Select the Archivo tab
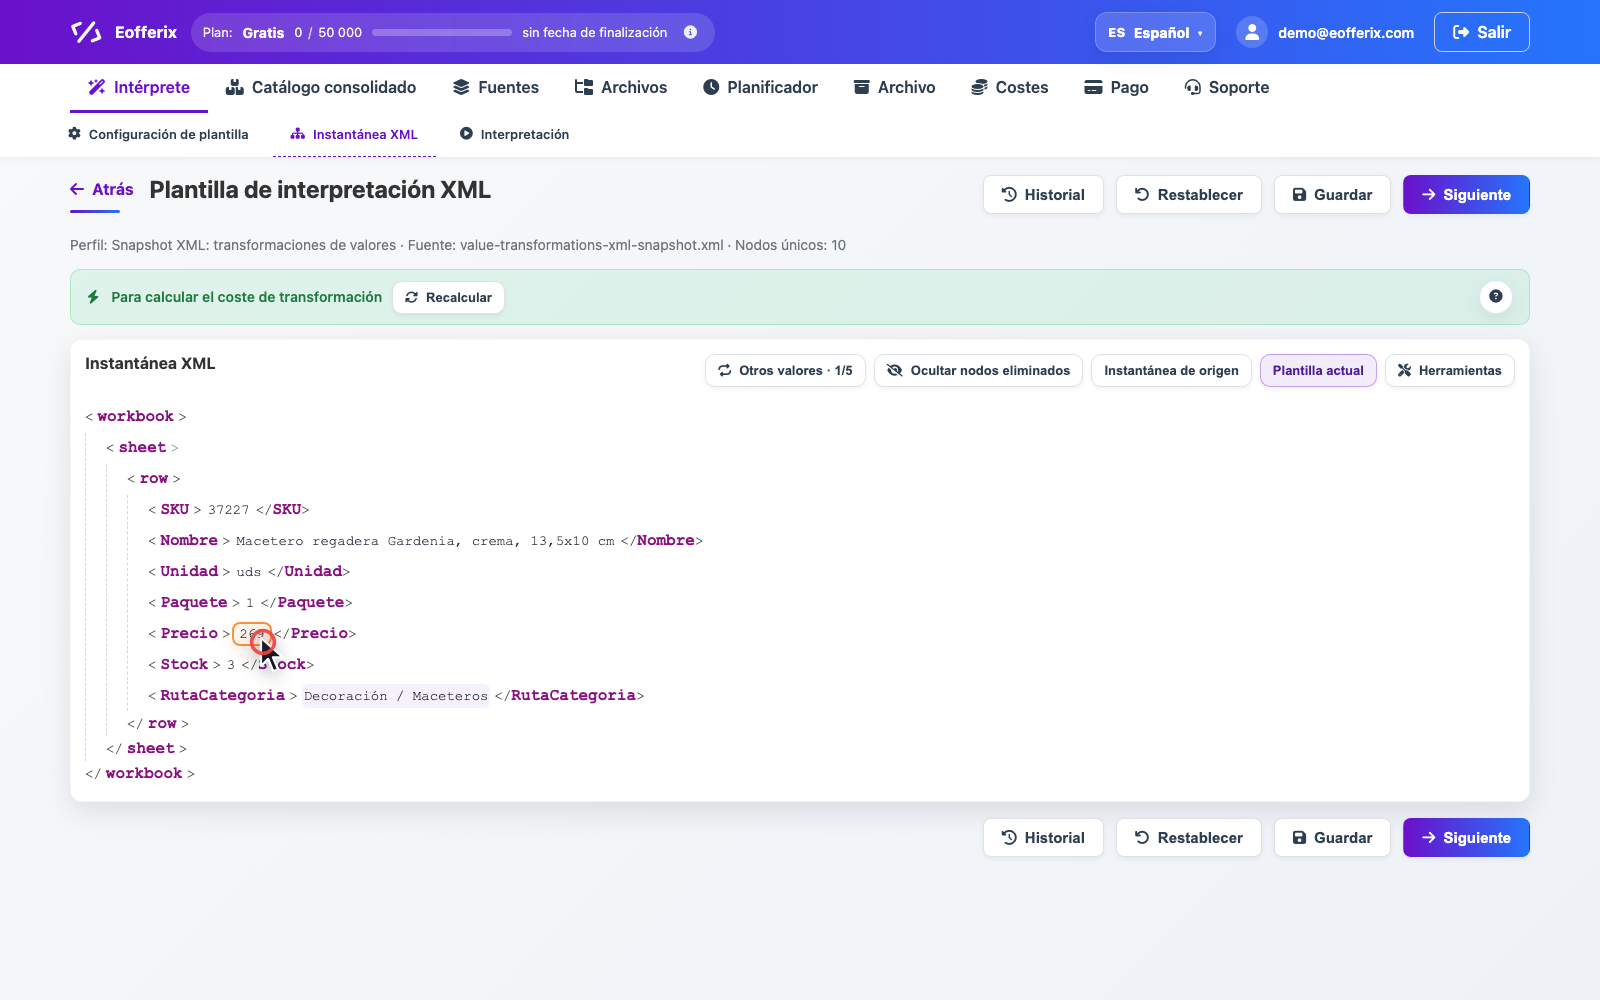This screenshot has height=1000, width=1600. [894, 87]
